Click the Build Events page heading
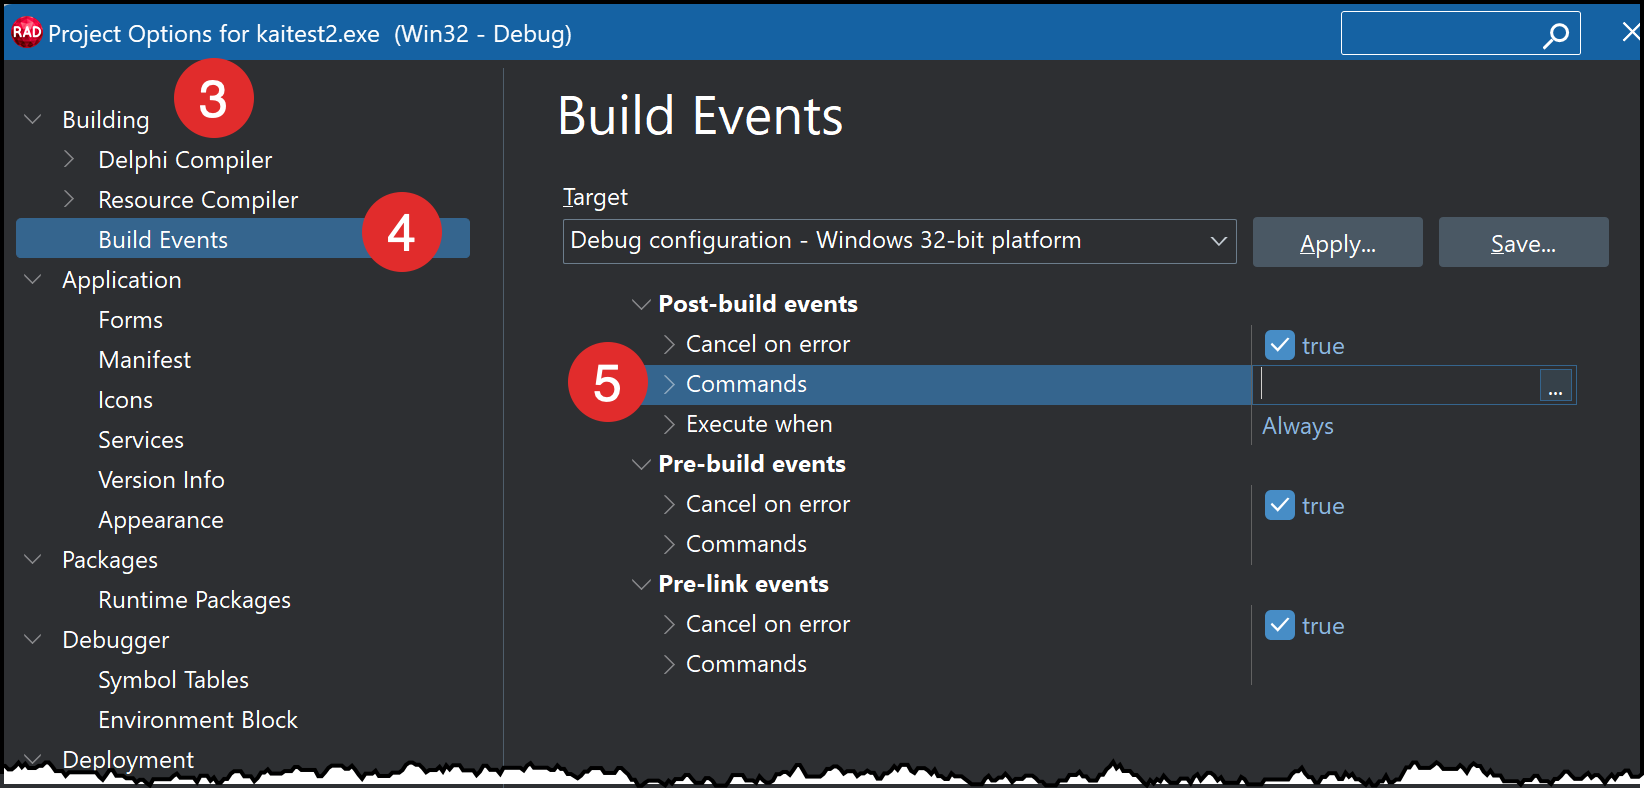The height and width of the screenshot is (788, 1644). [x=701, y=116]
